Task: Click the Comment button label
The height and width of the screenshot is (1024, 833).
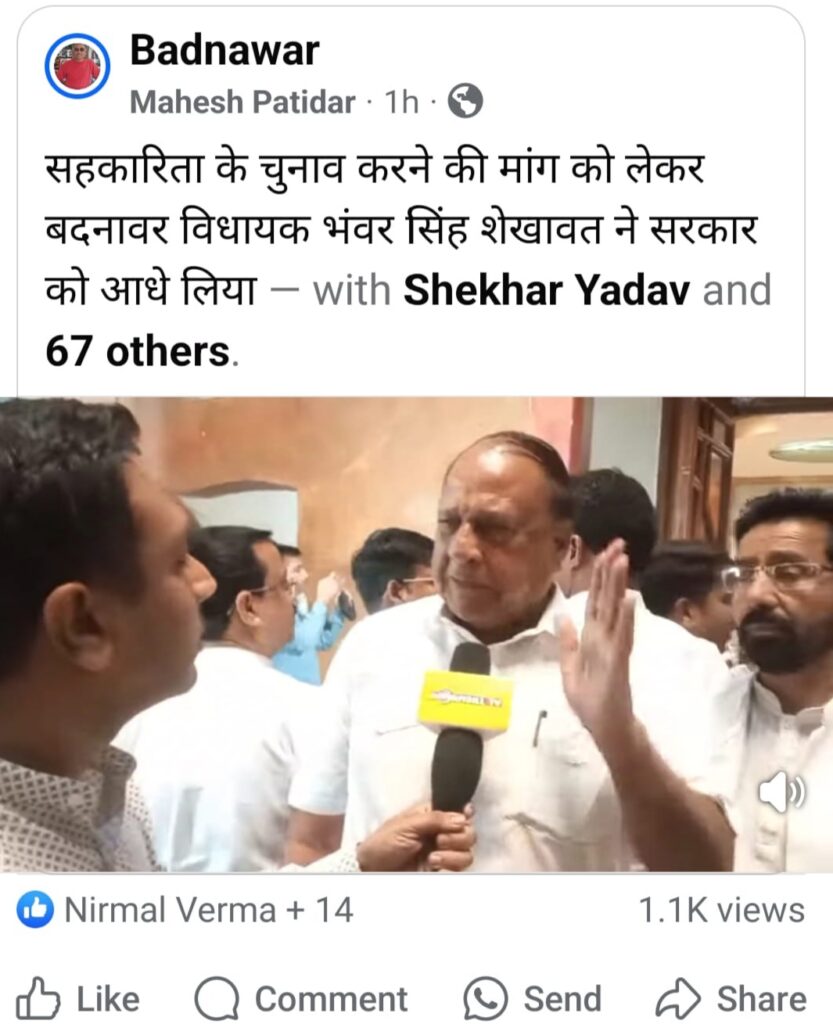Action: pyautogui.click(x=331, y=999)
